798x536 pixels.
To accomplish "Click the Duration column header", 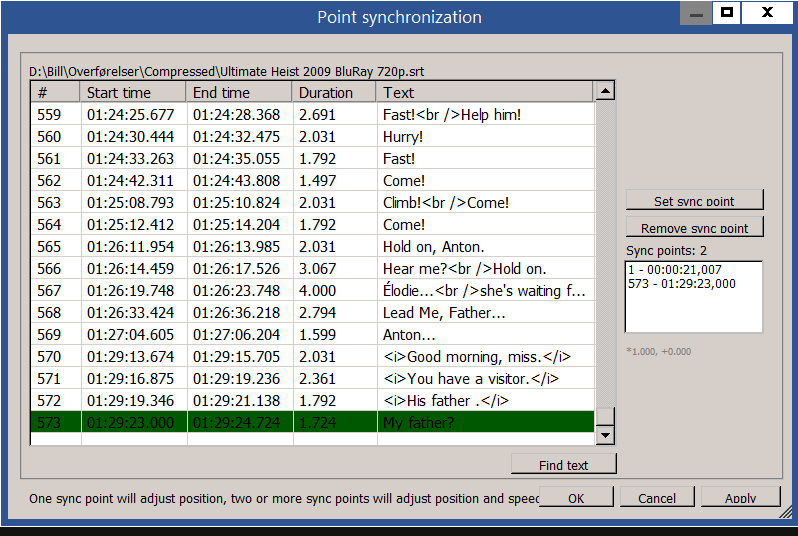I will pyautogui.click(x=333, y=93).
